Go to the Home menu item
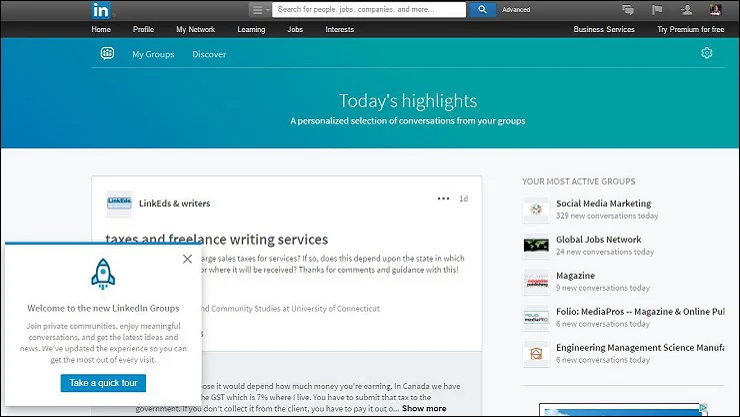The width and height of the screenshot is (740, 417). point(101,29)
